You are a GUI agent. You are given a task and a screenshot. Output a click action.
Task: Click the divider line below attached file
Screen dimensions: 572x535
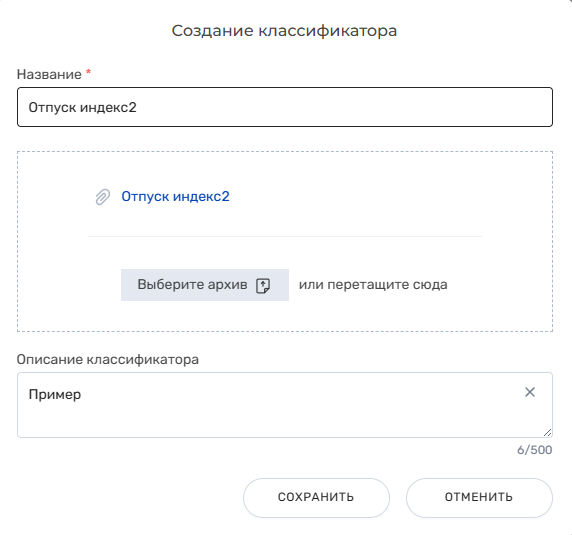coord(285,236)
